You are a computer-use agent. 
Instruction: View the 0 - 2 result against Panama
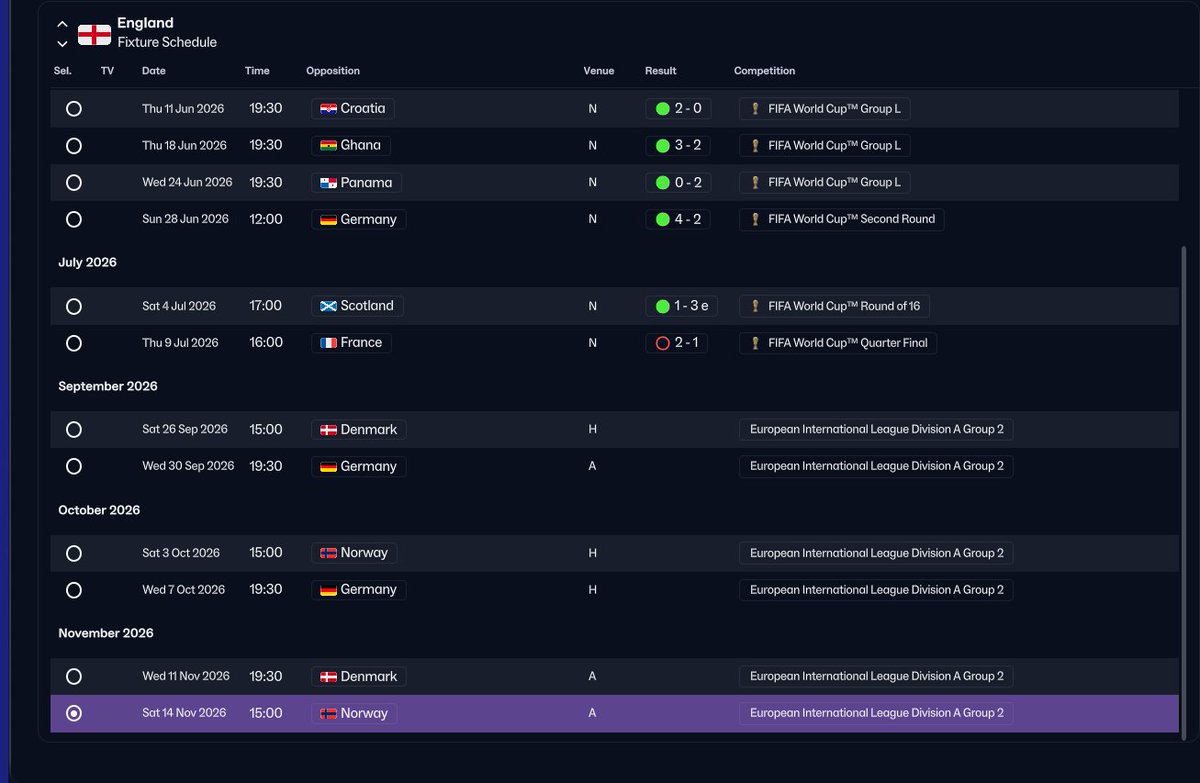[678, 182]
